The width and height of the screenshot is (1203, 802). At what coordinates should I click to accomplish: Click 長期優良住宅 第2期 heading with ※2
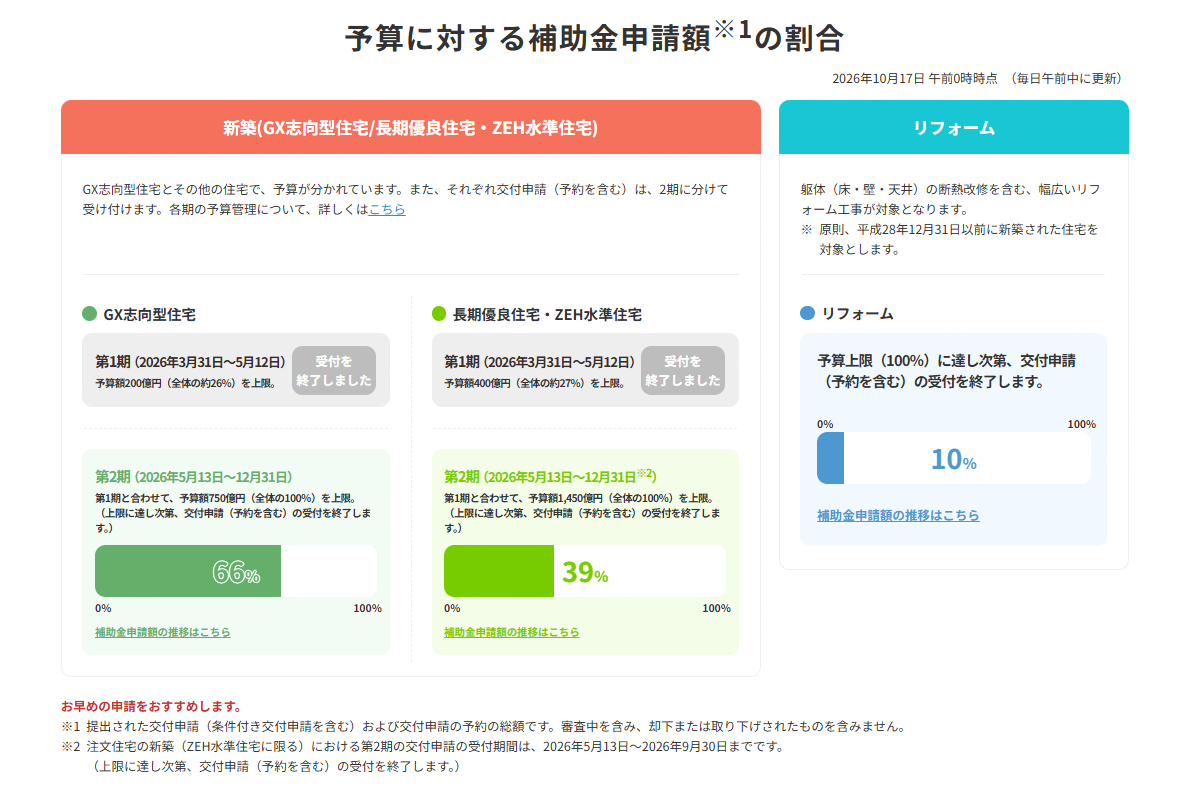click(x=550, y=476)
